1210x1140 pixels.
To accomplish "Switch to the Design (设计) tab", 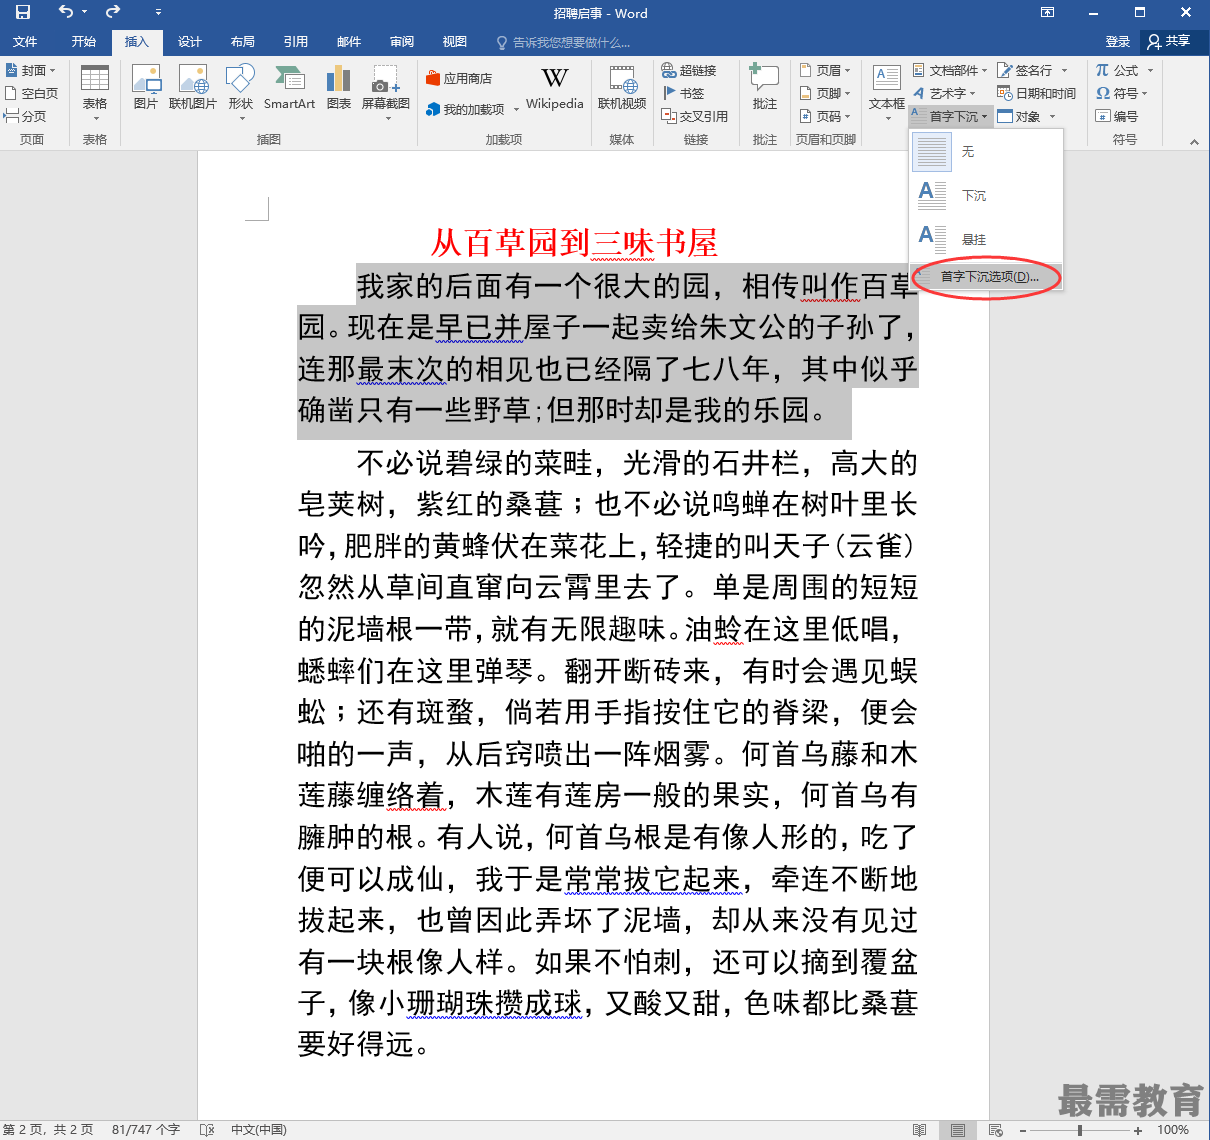I will 190,41.
